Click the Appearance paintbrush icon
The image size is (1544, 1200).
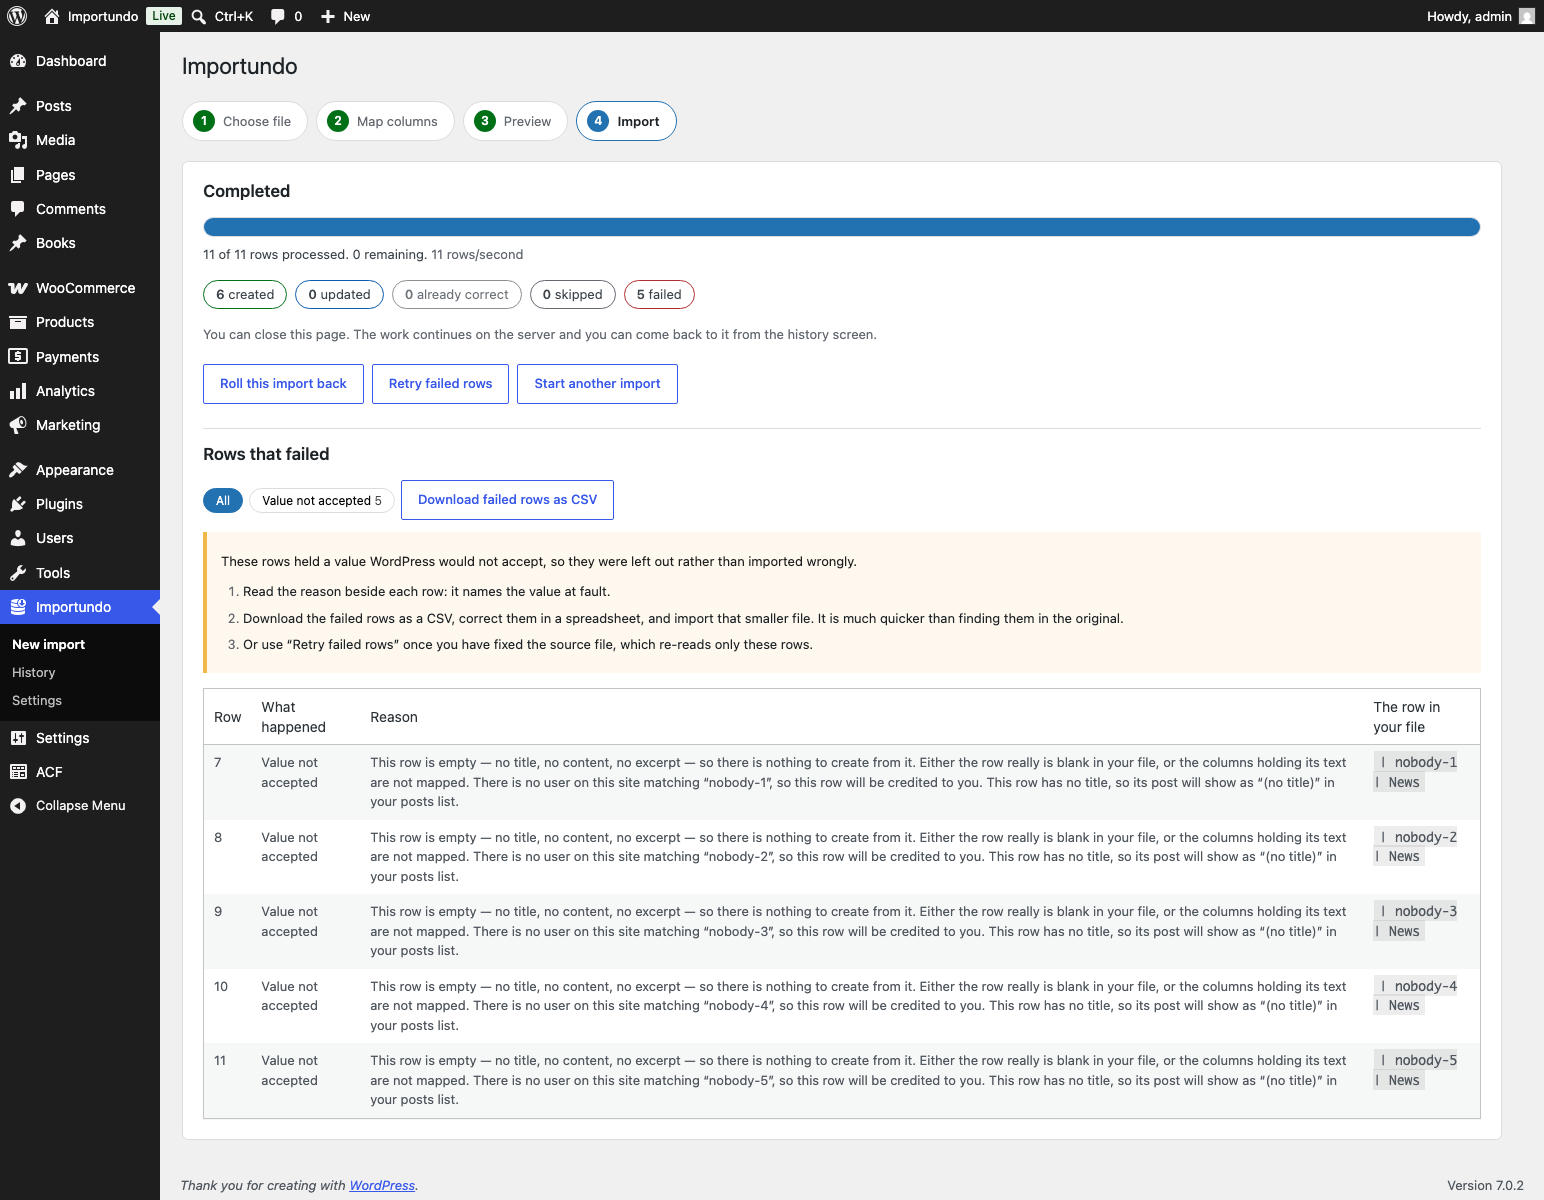pos(18,470)
